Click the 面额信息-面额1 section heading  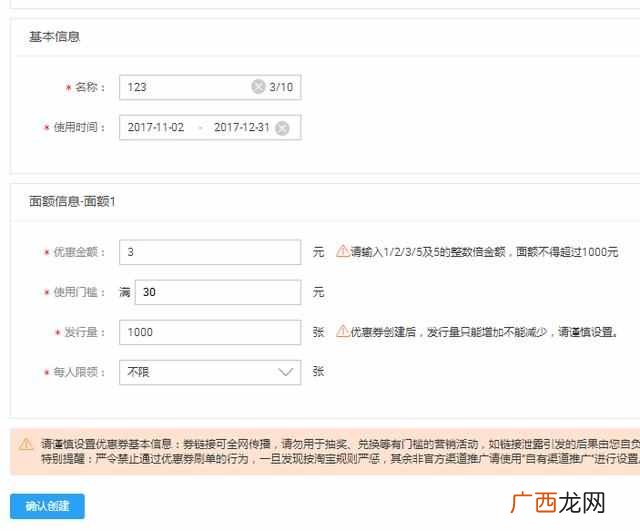(72, 201)
